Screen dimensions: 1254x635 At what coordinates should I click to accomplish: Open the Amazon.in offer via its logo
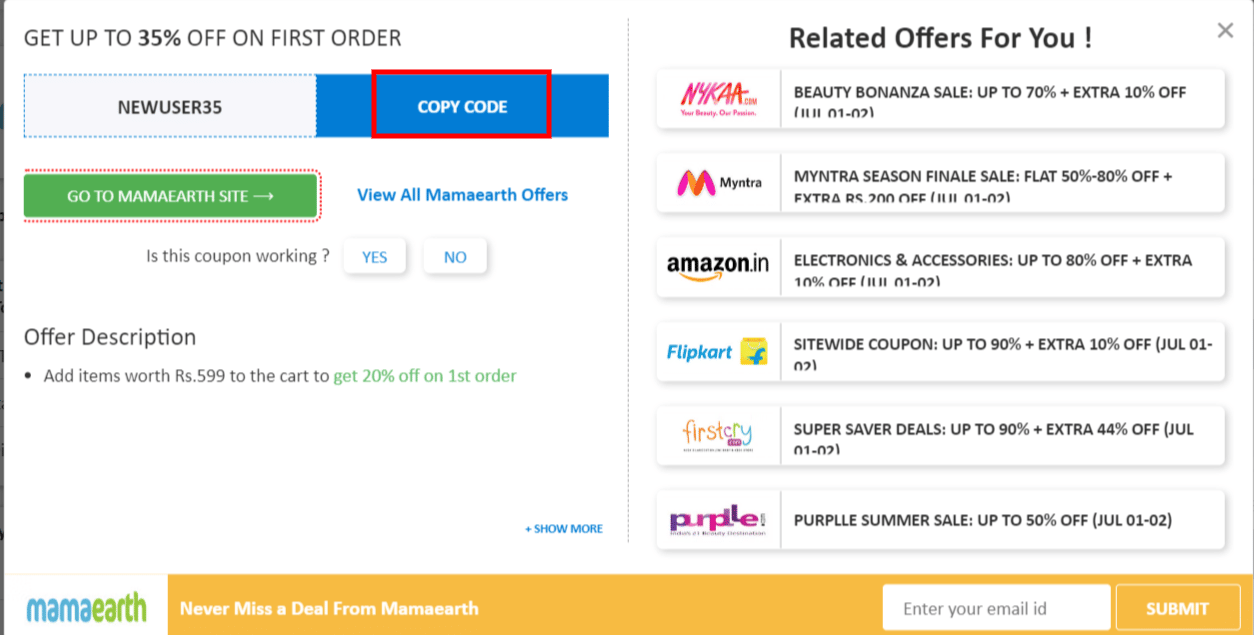coord(718,267)
